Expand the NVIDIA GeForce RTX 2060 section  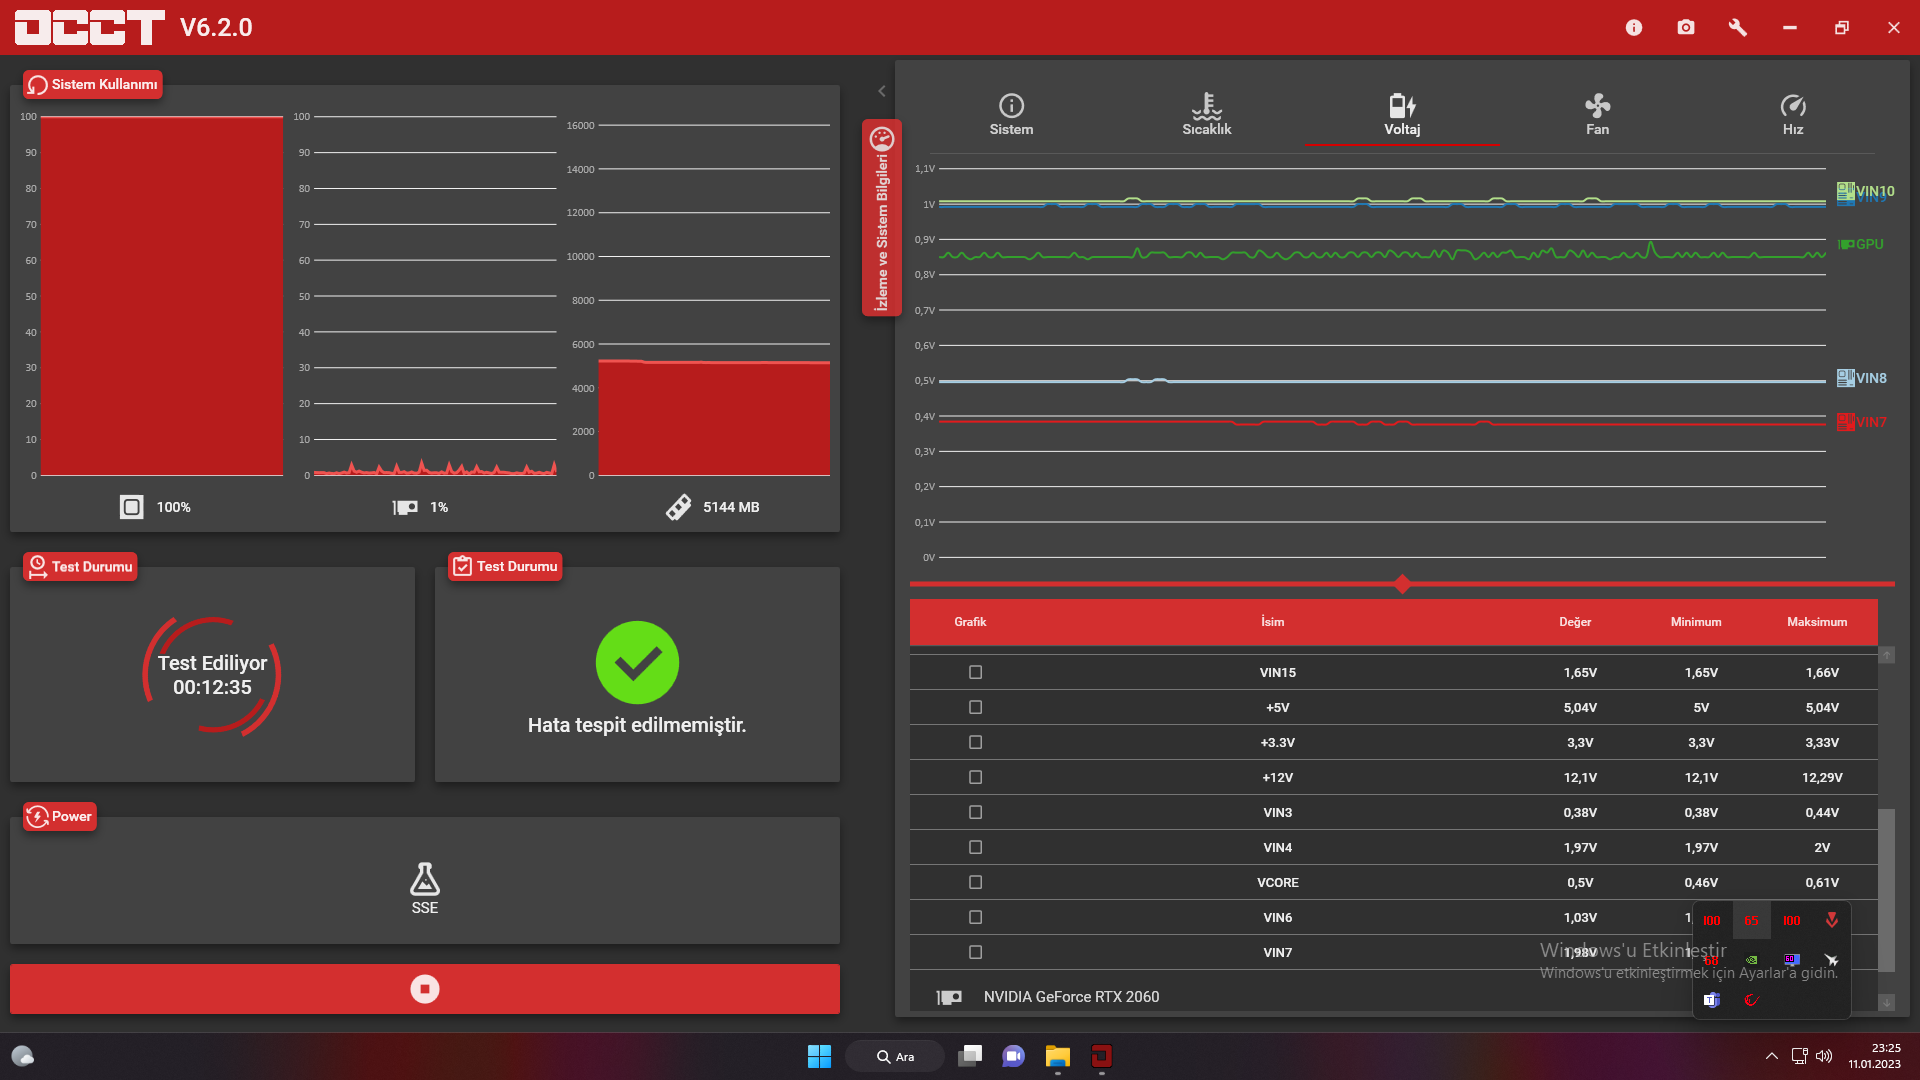(1070, 997)
